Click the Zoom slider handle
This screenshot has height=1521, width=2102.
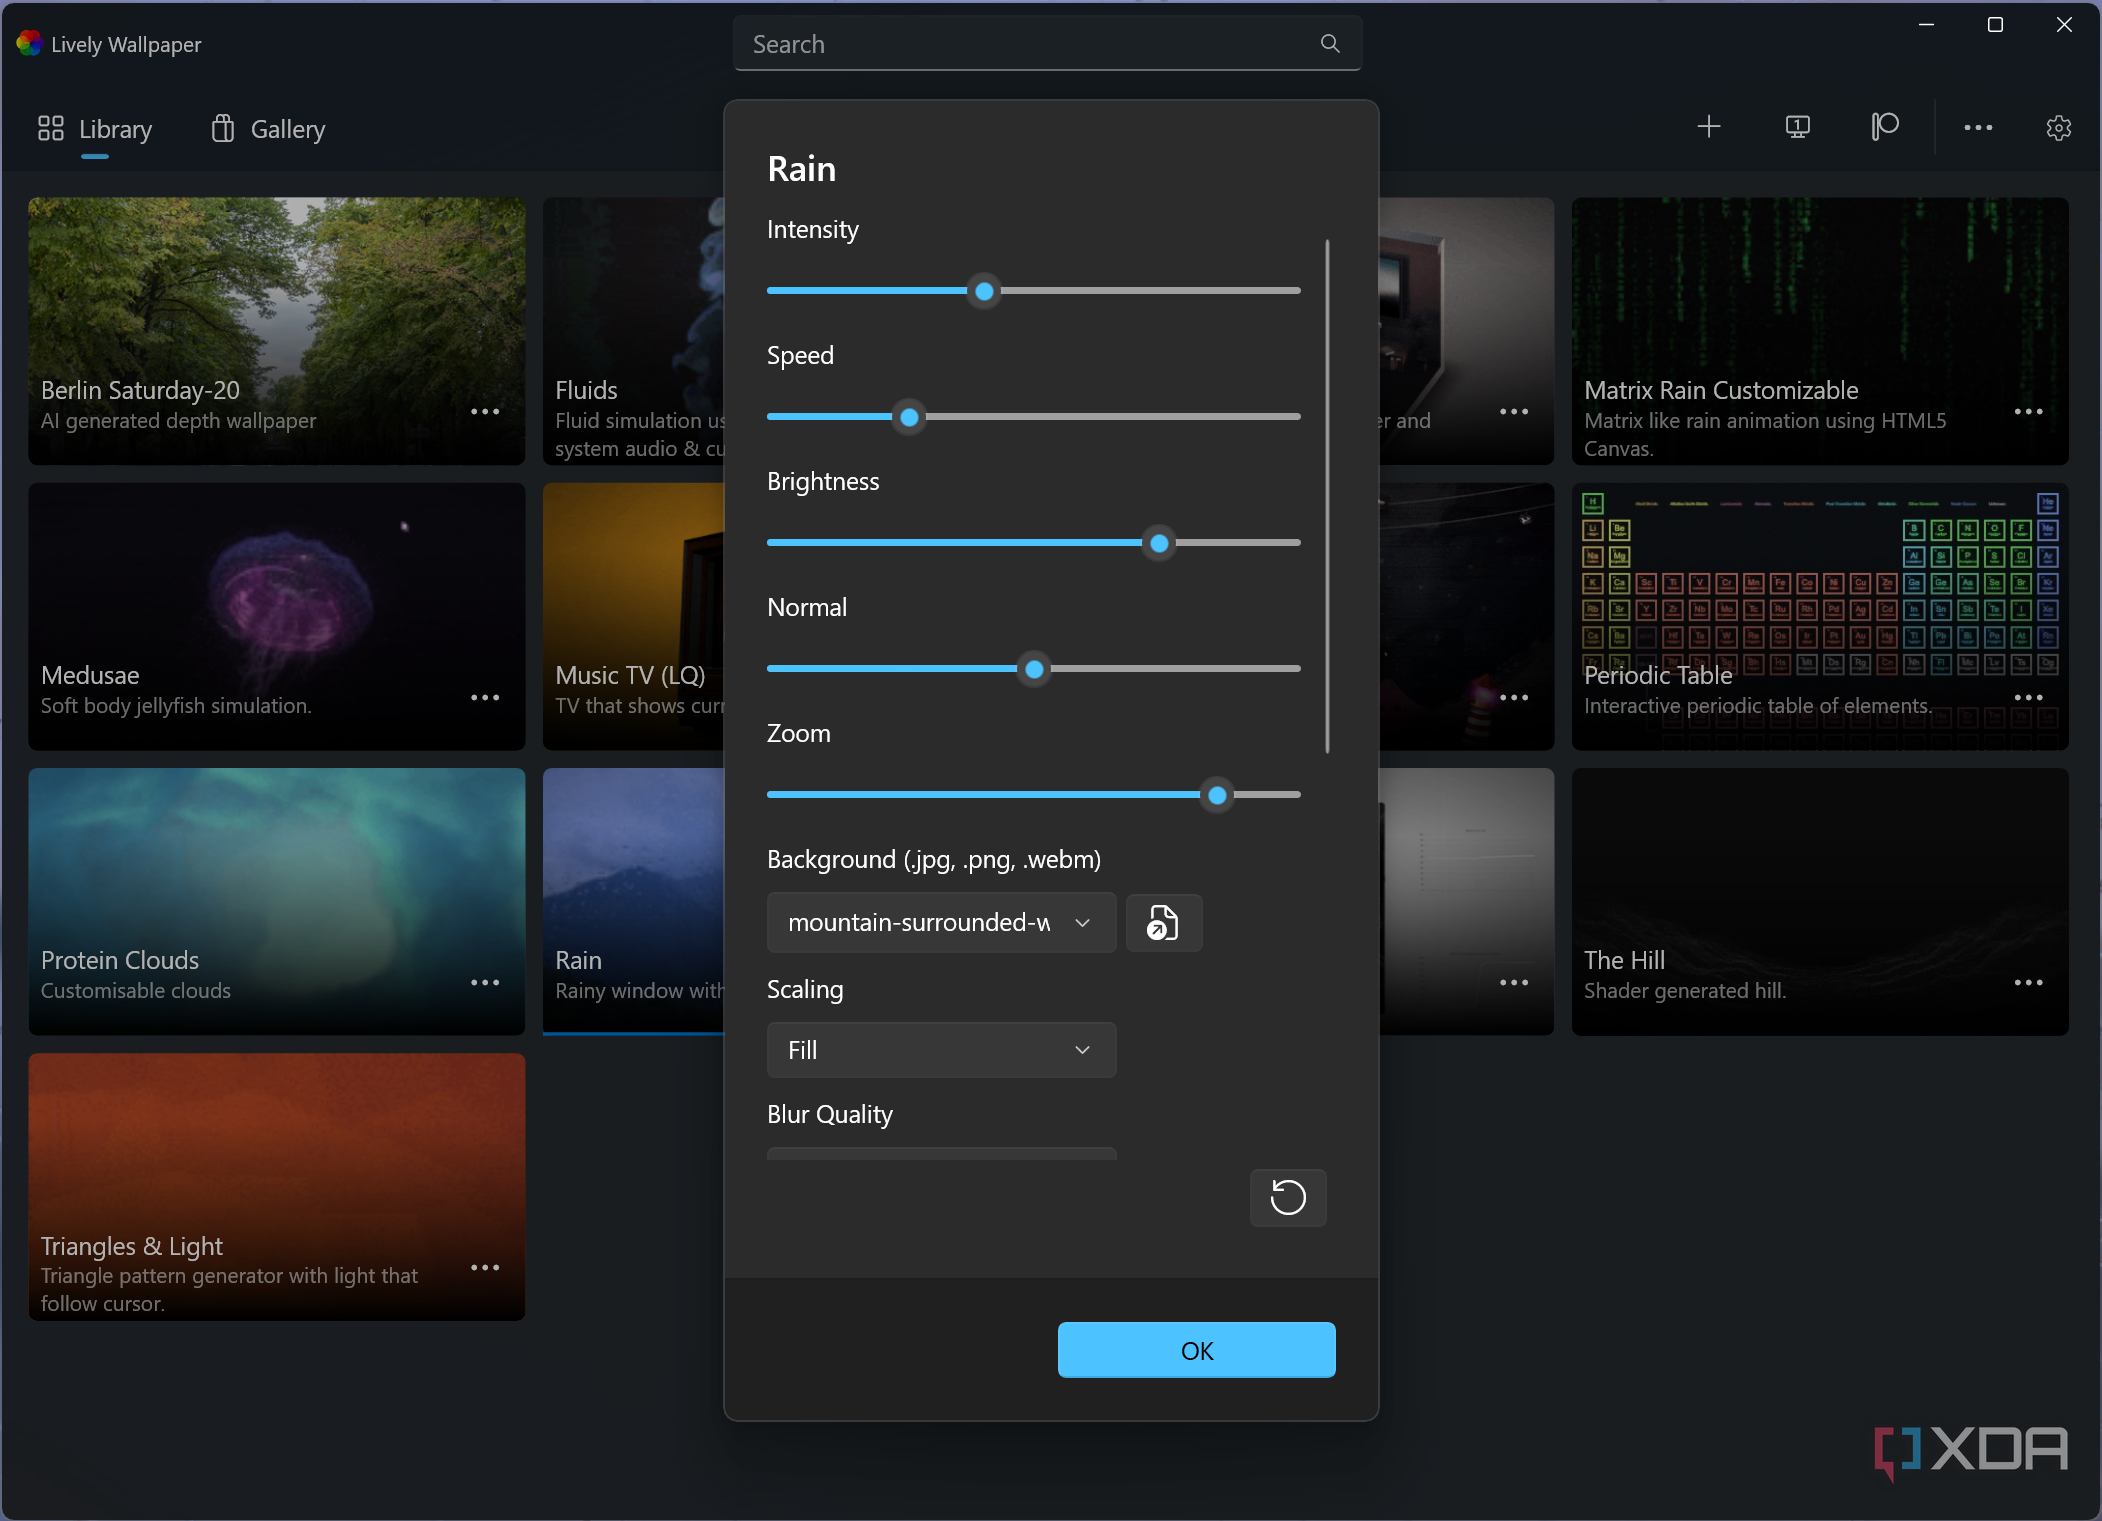point(1217,795)
